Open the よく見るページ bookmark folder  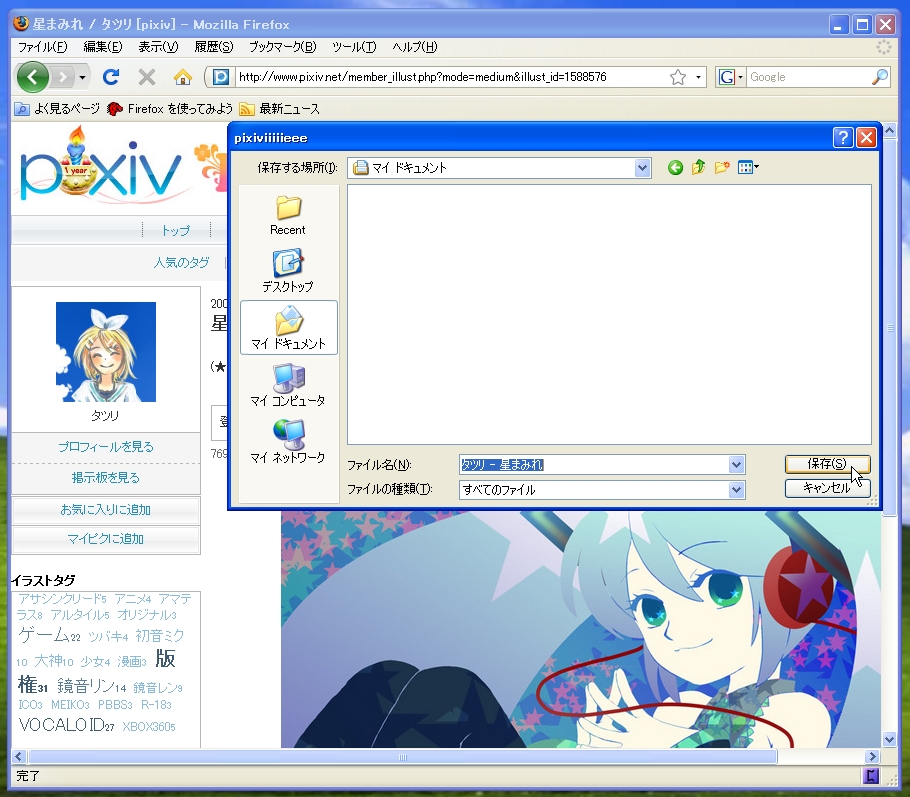(57, 109)
